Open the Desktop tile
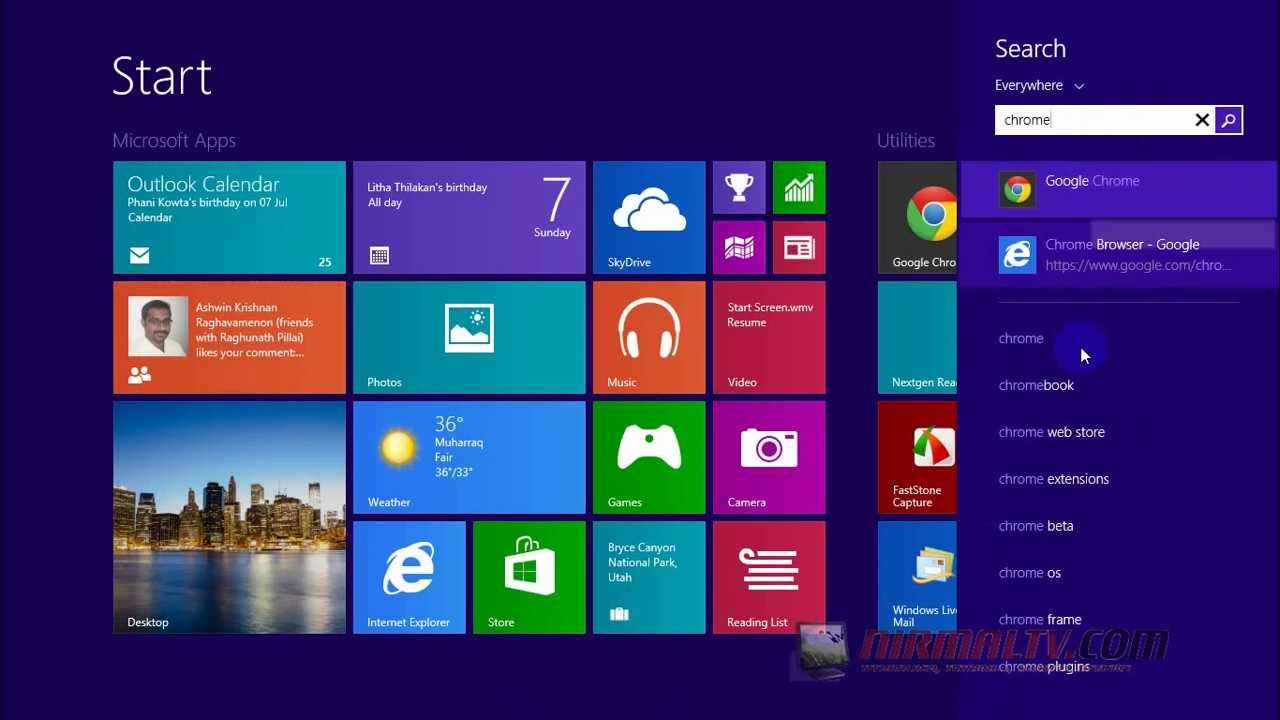 pos(229,517)
